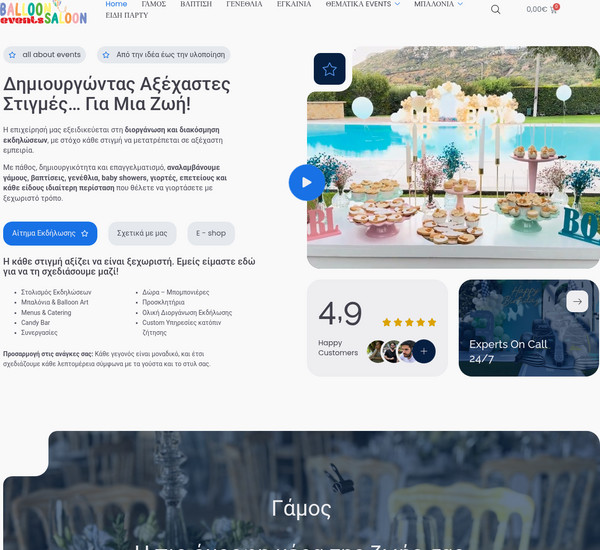Open ΒΑΠΤΙΣΗ menu item
600x550 pixels.
click(196, 4)
